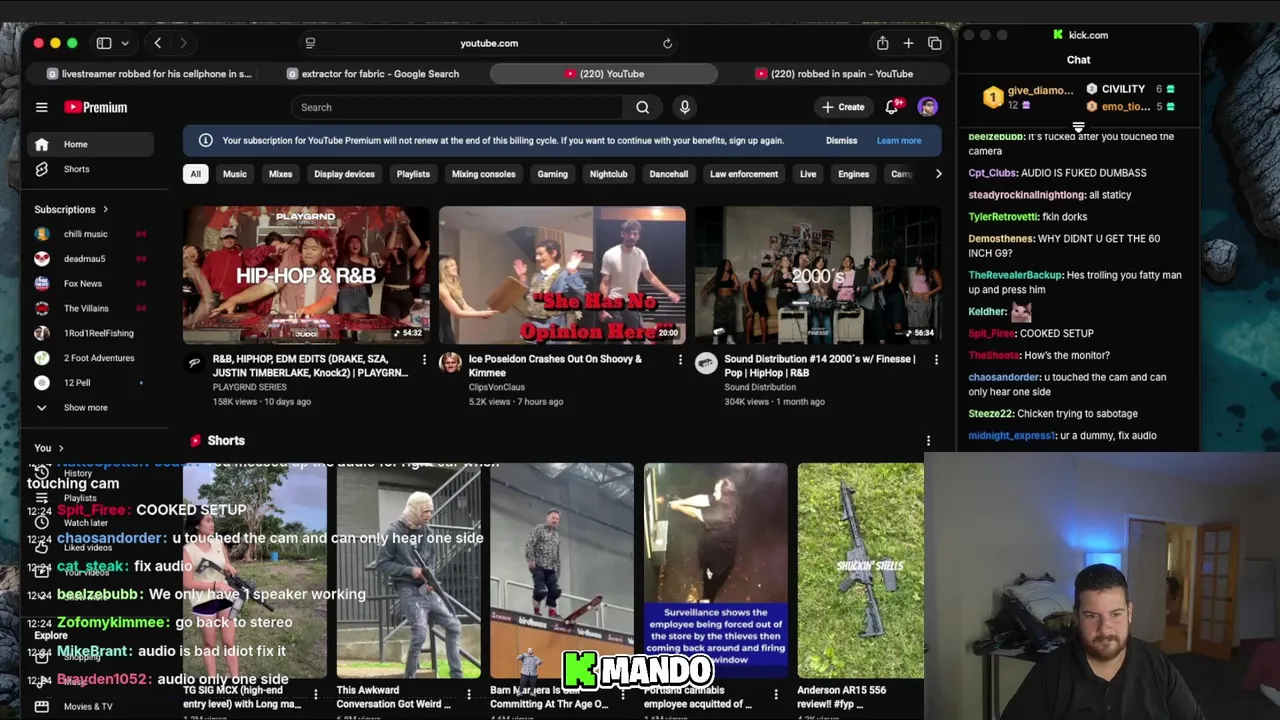
Task: Select the Engines filter chip
Action: [853, 174]
